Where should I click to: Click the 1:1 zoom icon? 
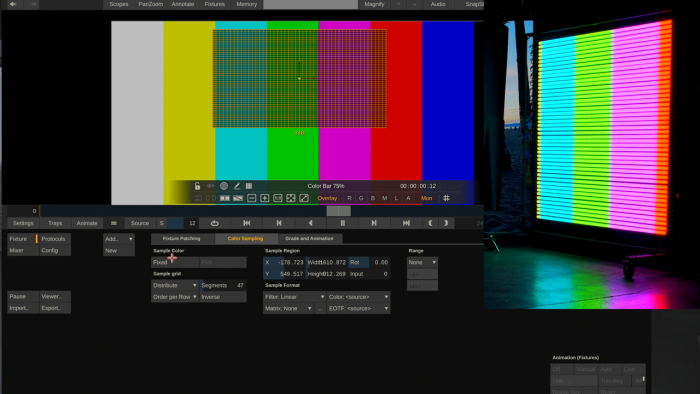click(278, 198)
